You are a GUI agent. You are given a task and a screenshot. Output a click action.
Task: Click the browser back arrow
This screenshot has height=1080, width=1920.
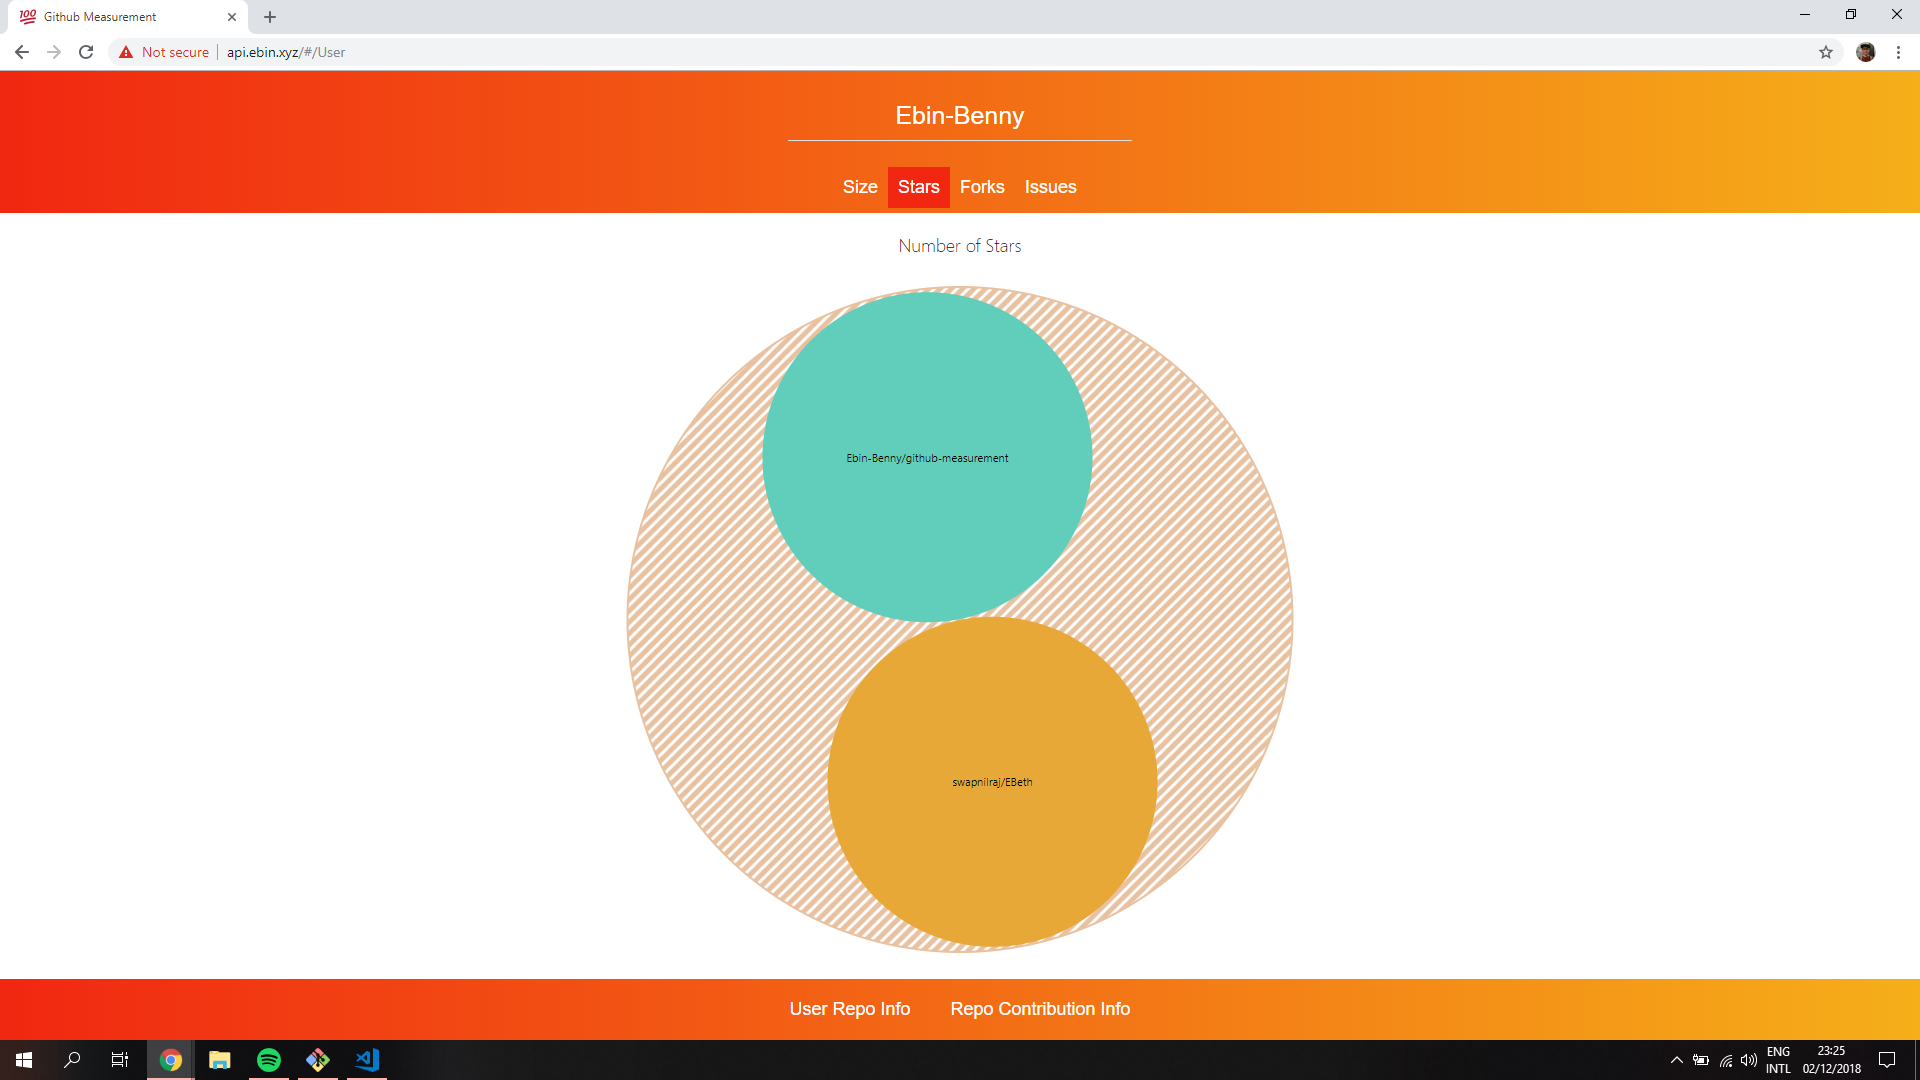[x=22, y=52]
